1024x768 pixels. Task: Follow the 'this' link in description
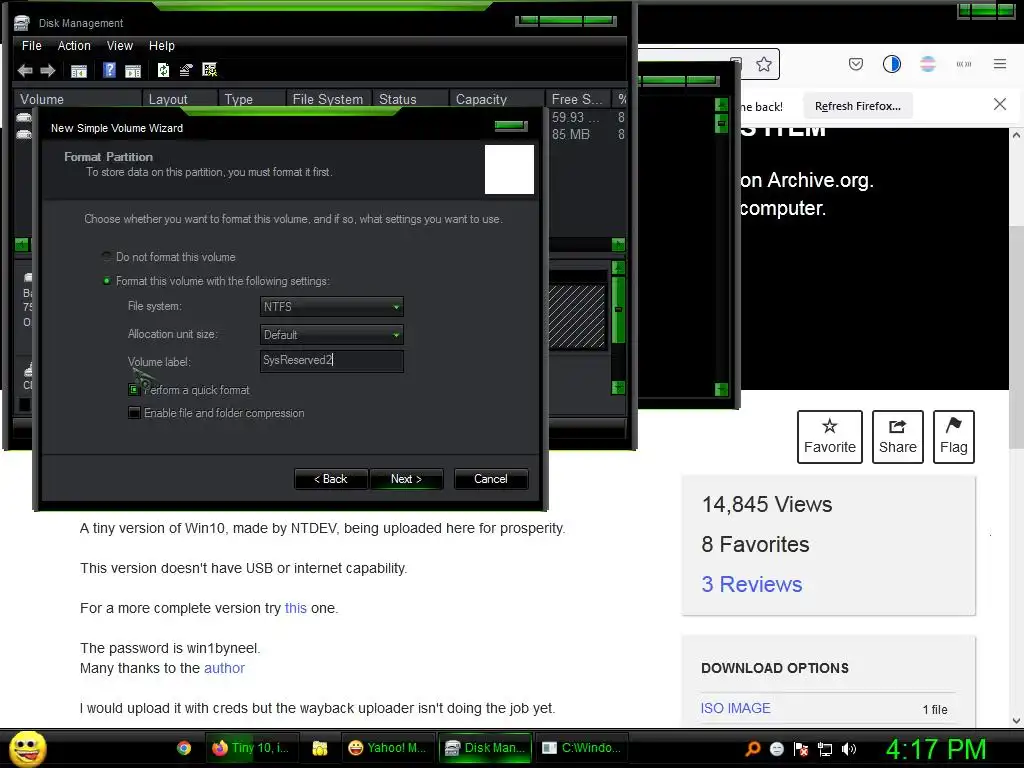(295, 608)
